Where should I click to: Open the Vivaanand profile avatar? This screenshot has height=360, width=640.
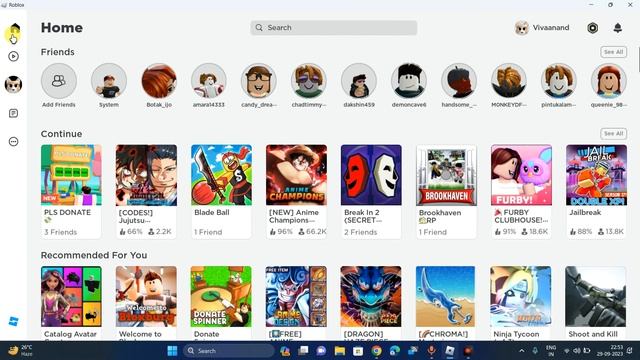click(522, 28)
